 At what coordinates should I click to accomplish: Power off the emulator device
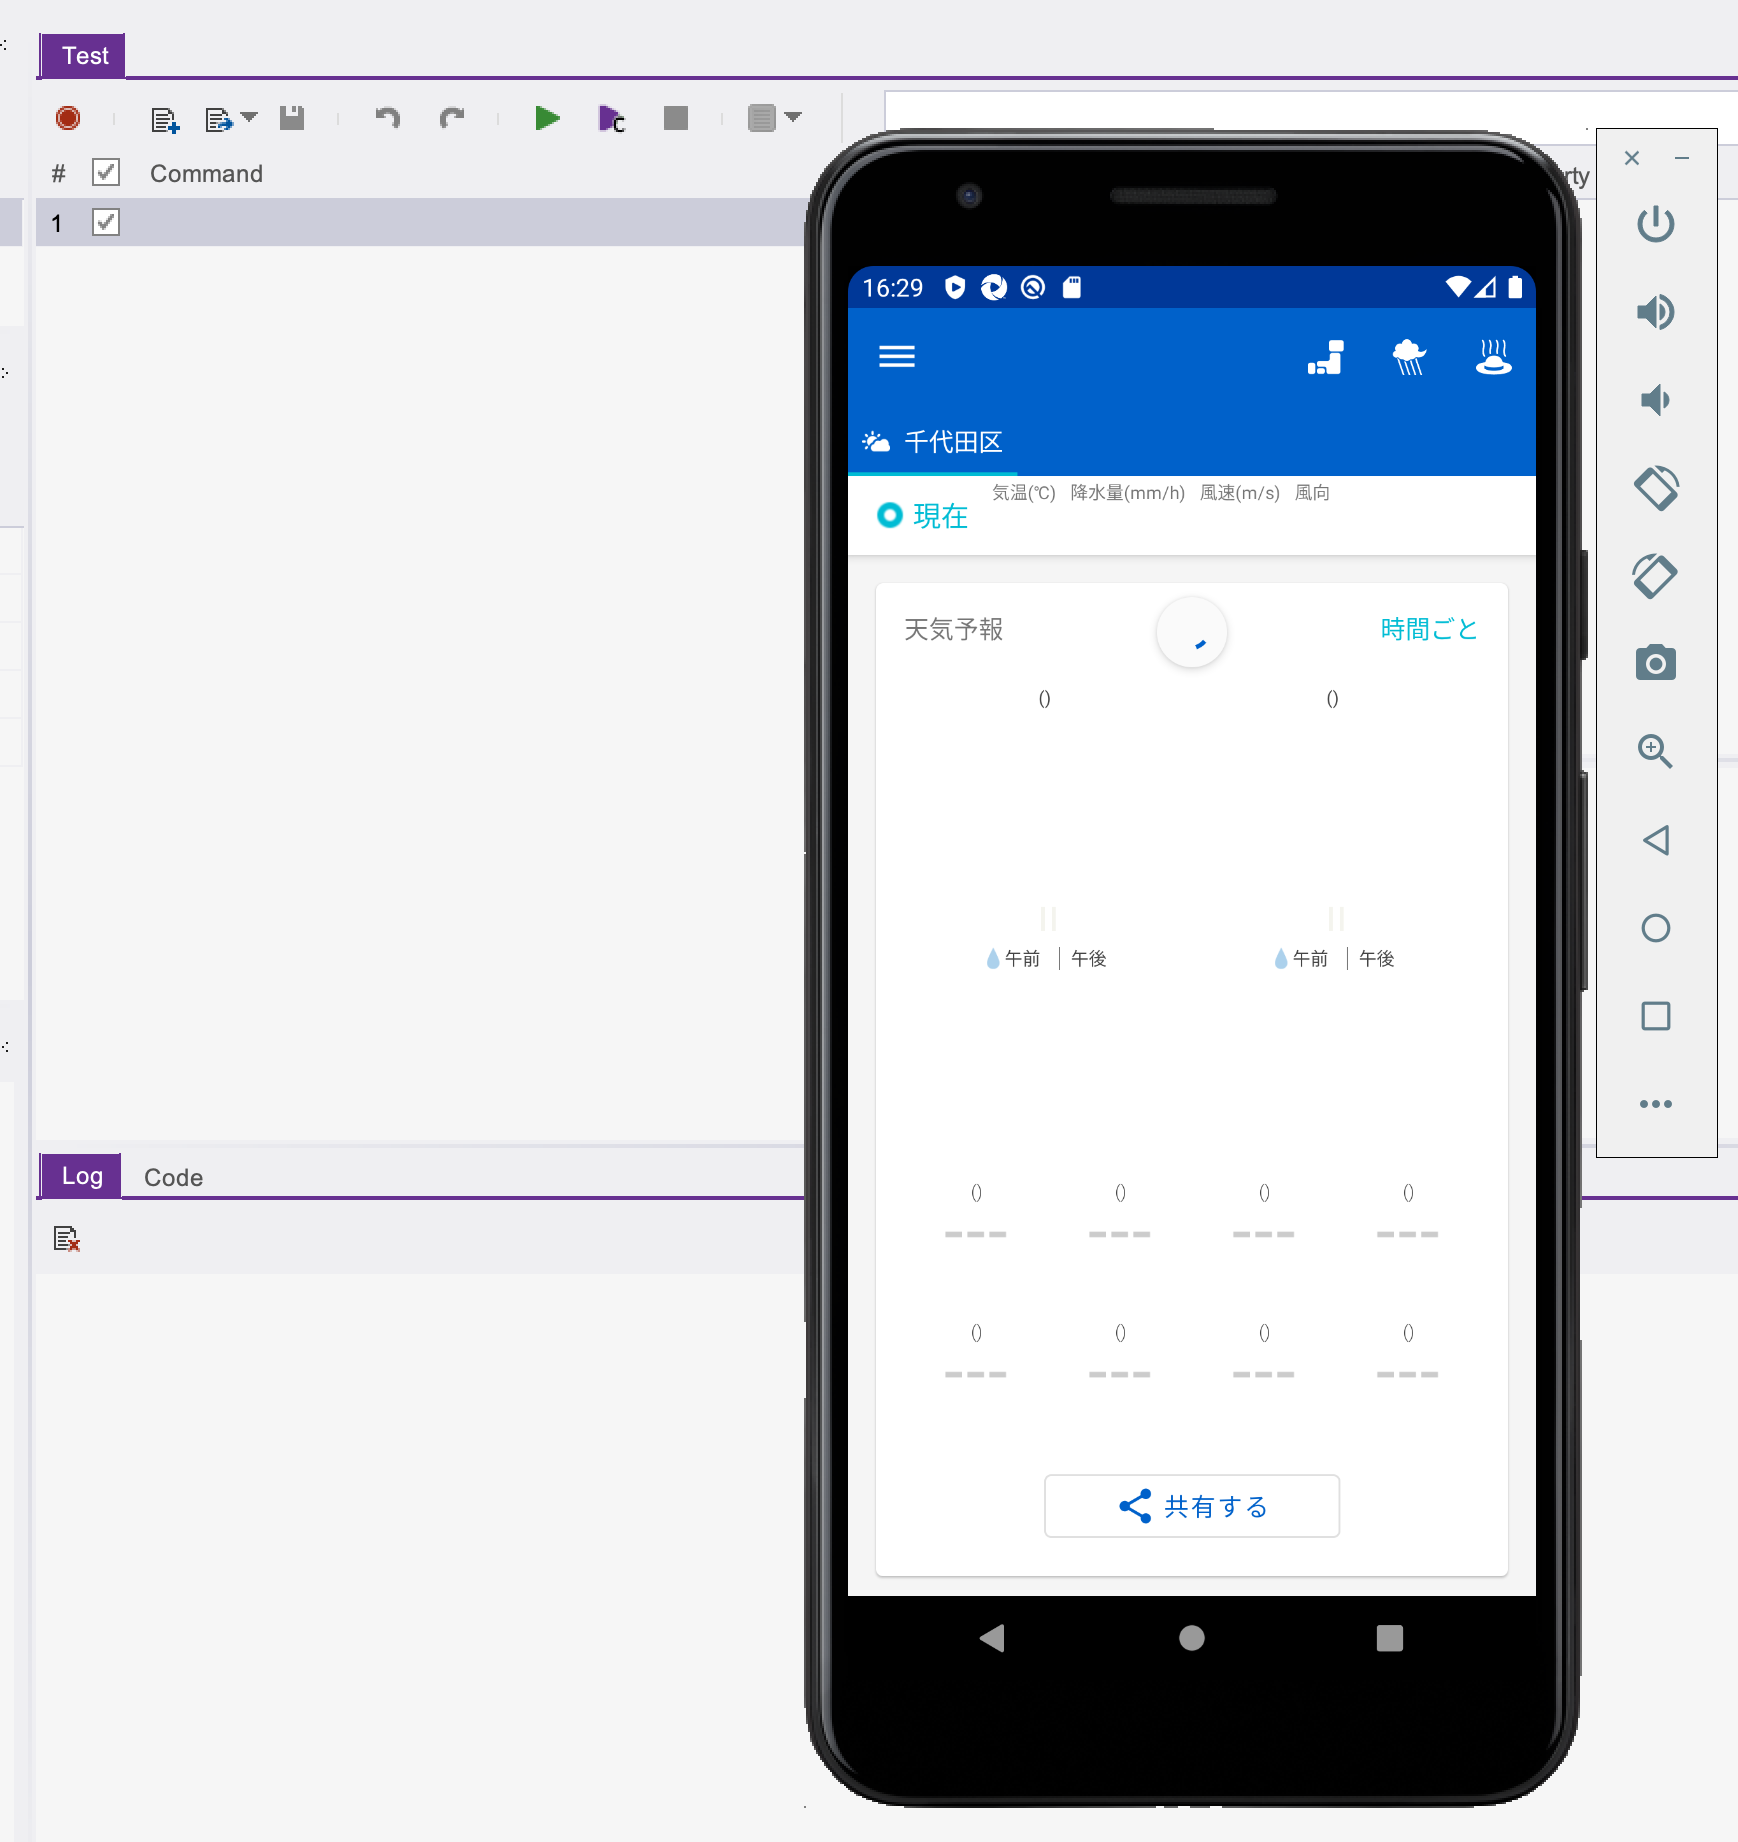tap(1656, 224)
